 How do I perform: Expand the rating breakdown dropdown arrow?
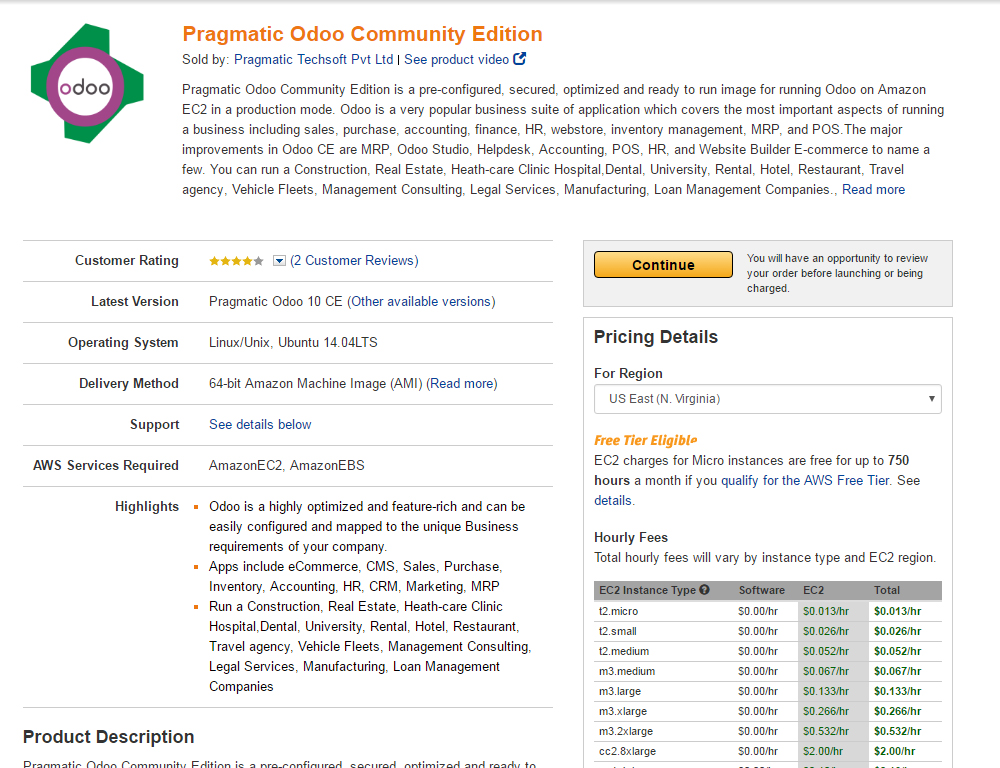point(279,261)
